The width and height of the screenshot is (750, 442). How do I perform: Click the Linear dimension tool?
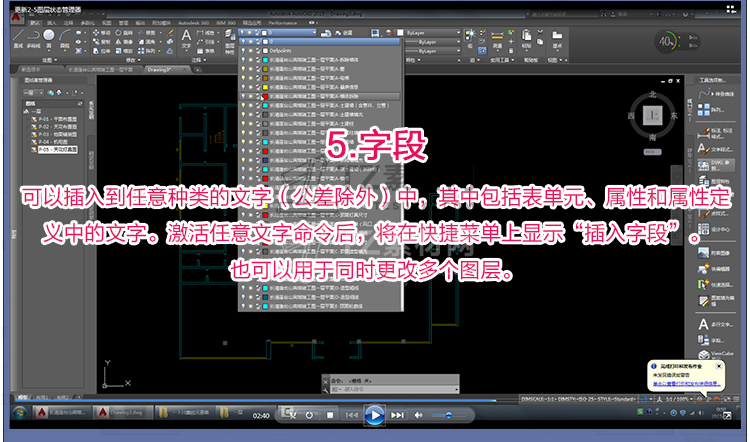tap(206, 33)
